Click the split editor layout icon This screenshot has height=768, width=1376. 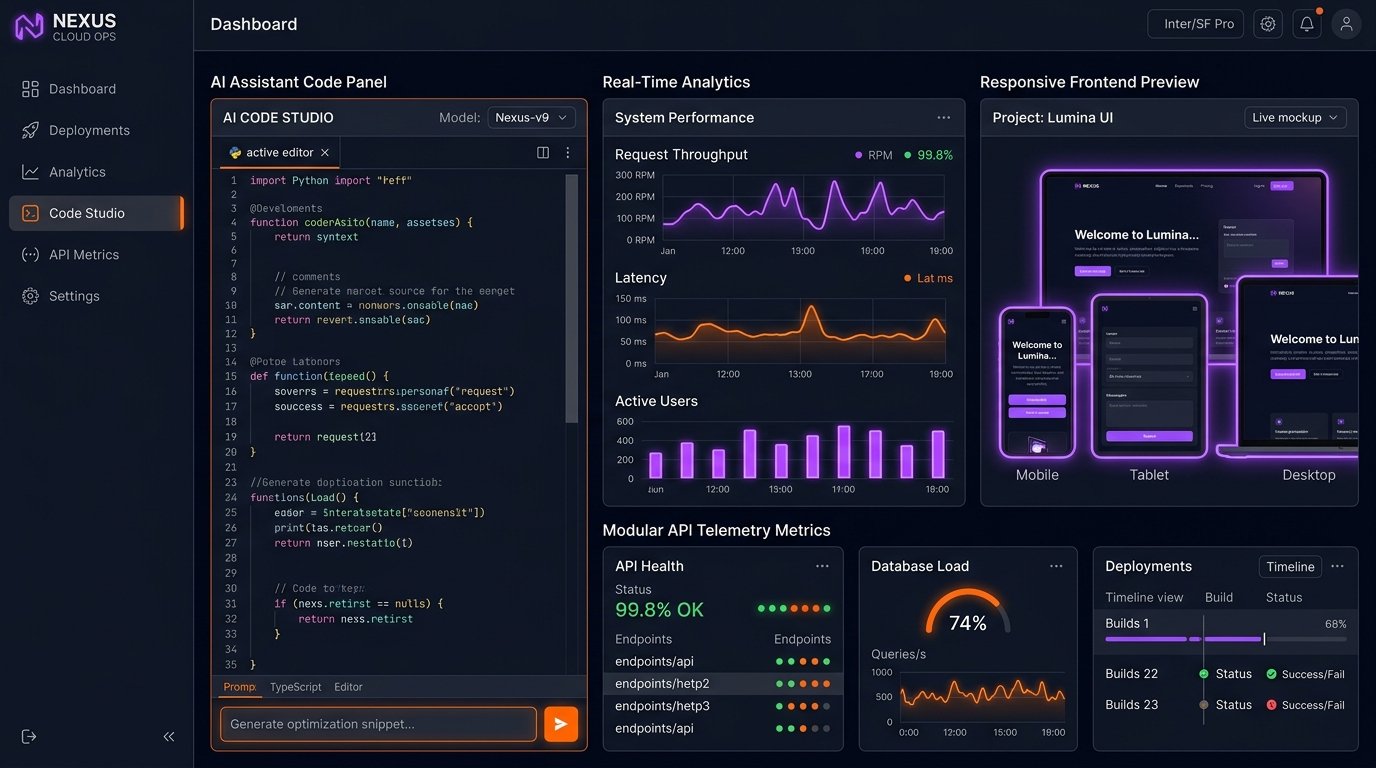point(543,153)
